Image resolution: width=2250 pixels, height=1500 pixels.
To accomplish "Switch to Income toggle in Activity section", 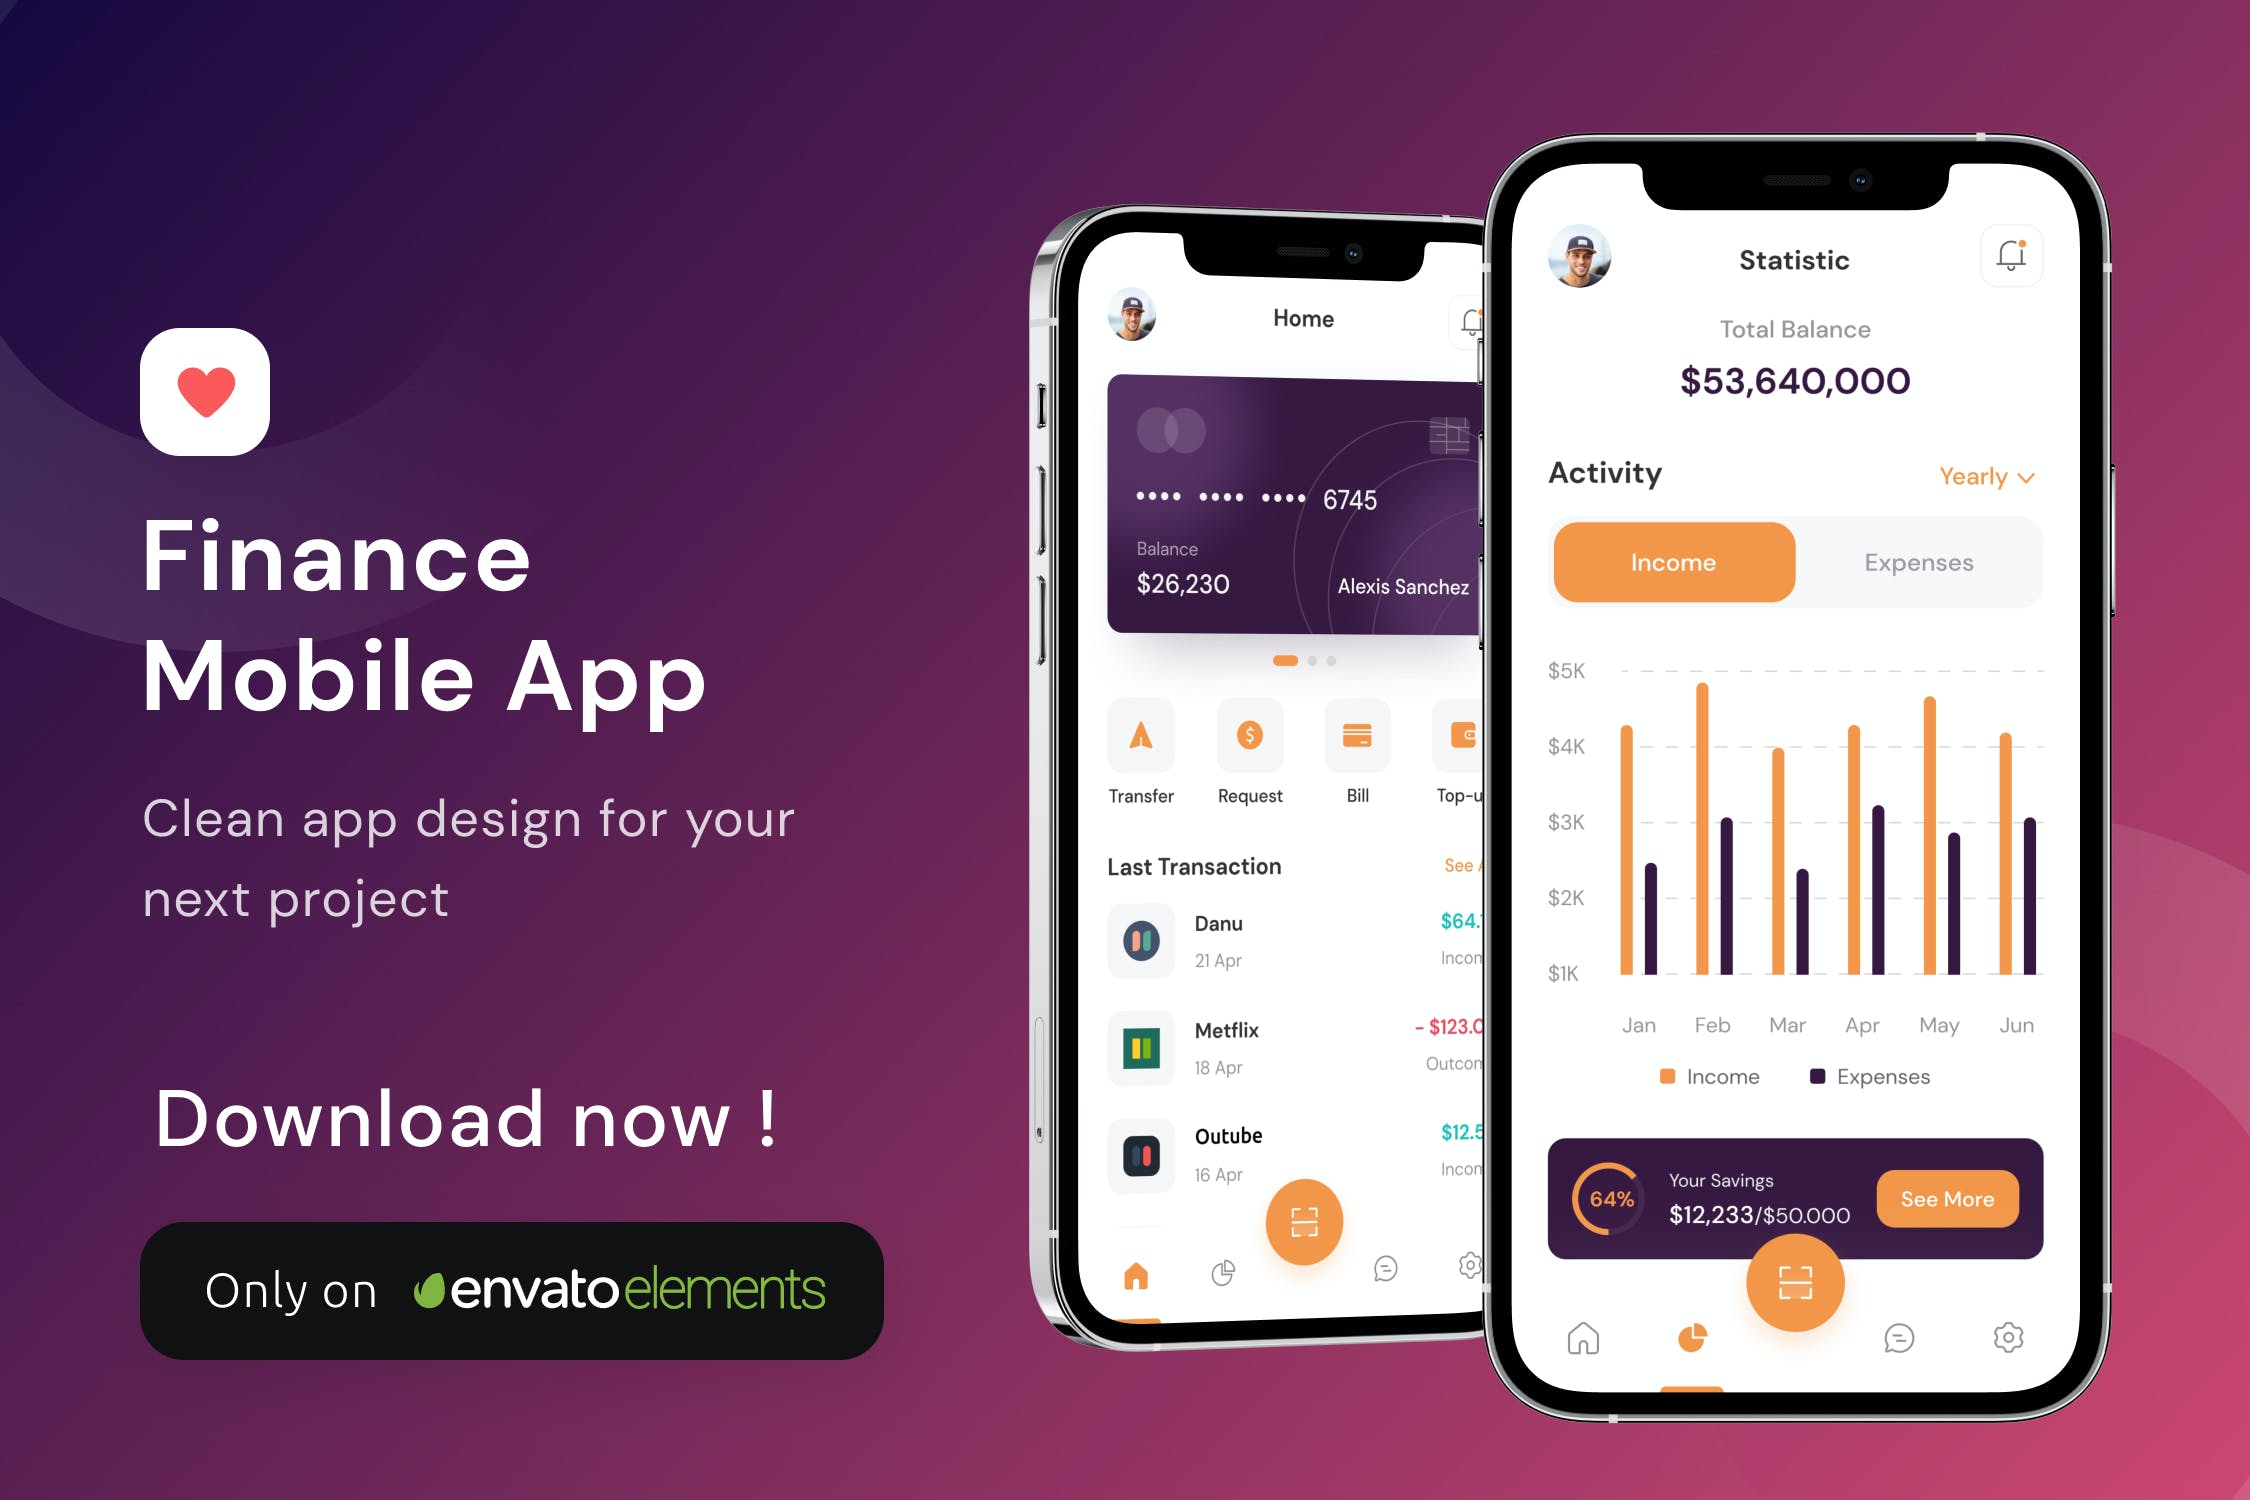I will click(x=1674, y=561).
